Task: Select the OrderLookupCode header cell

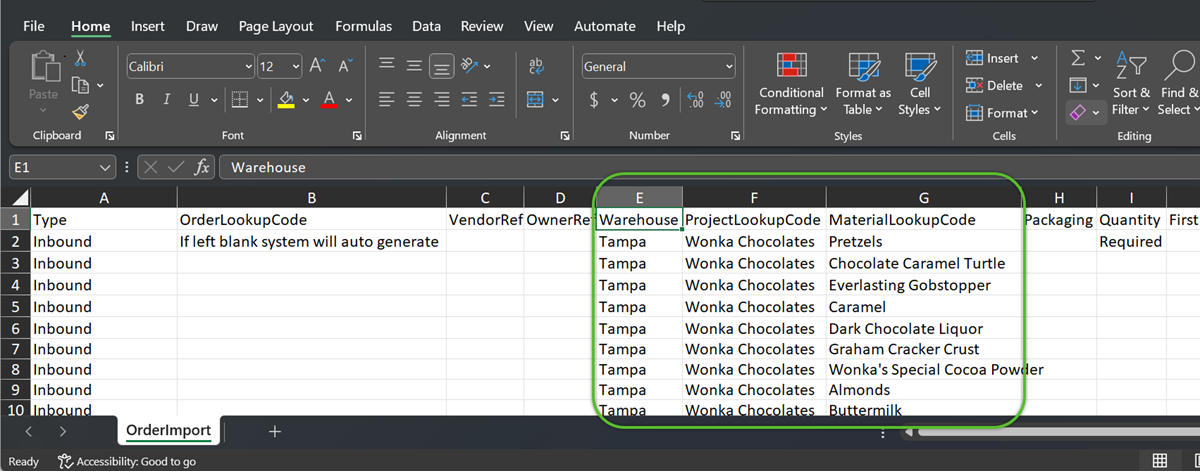Action: click(312, 220)
